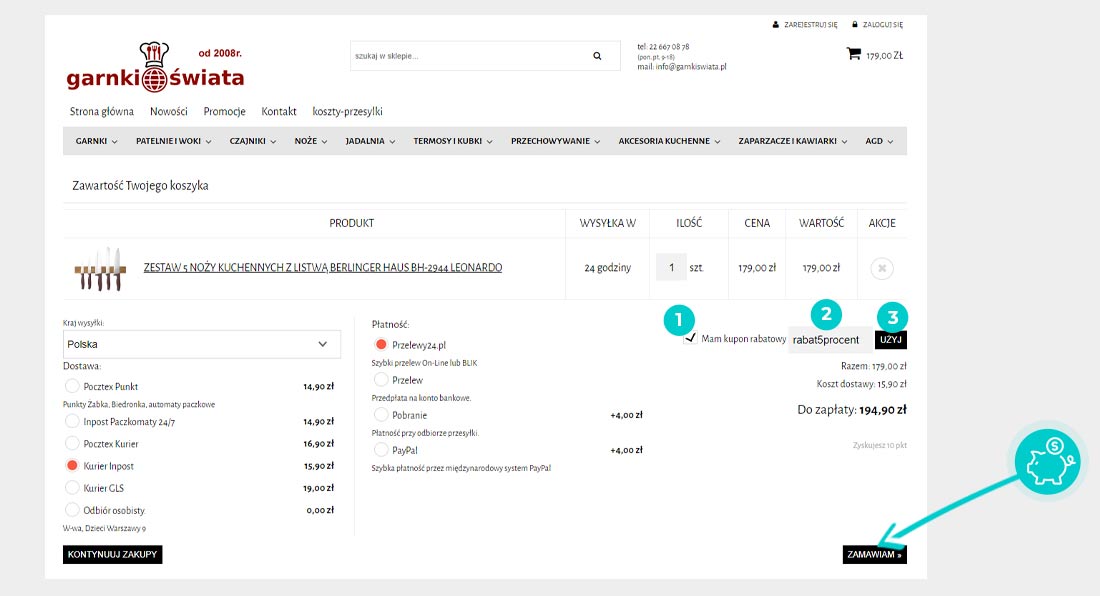Viewport: 1100px width, 596px height.
Task: Select Inpost Paczkomaty 24/7 delivery
Action: tap(72, 421)
